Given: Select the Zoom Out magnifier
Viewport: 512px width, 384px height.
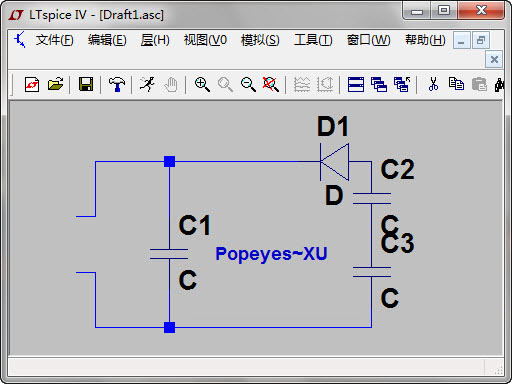Looking at the screenshot, I should [x=248, y=84].
